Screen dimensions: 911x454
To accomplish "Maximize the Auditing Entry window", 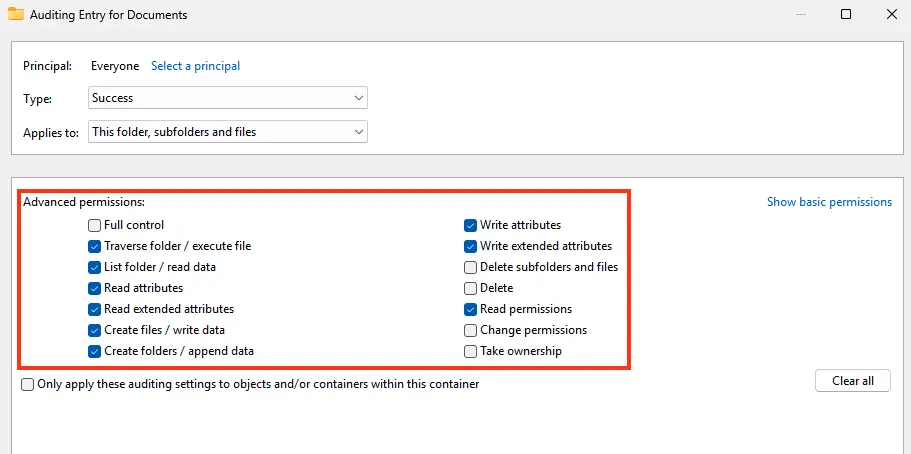I will (846, 15).
